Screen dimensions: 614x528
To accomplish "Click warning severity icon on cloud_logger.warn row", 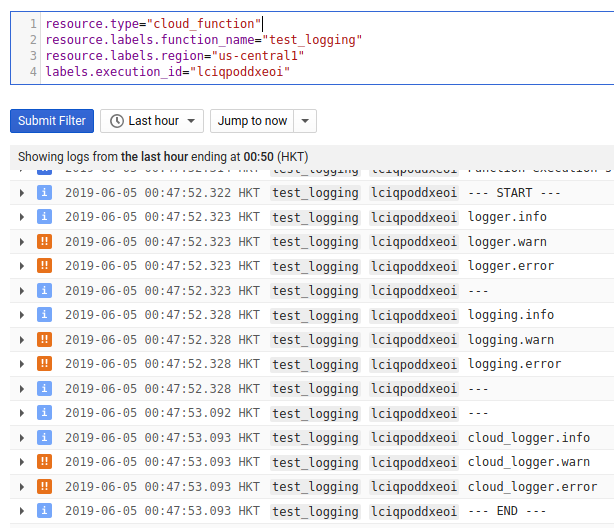I will coord(44,462).
